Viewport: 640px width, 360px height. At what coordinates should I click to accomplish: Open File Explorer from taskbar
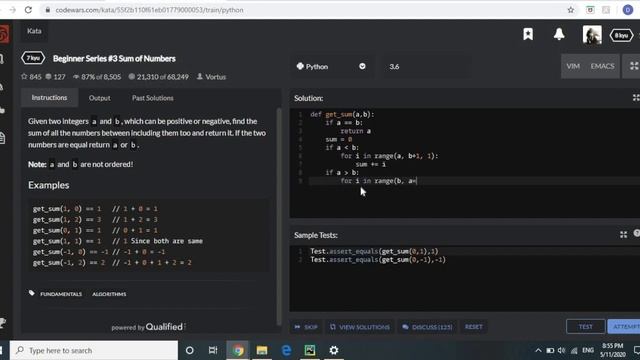[262, 350]
